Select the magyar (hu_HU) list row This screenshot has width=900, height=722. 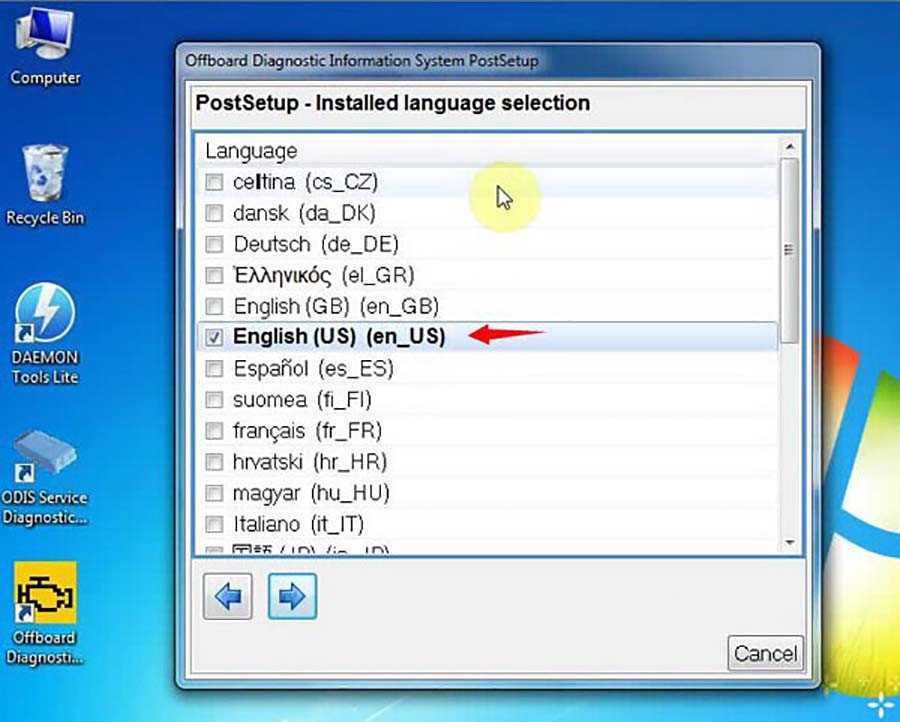click(x=311, y=493)
